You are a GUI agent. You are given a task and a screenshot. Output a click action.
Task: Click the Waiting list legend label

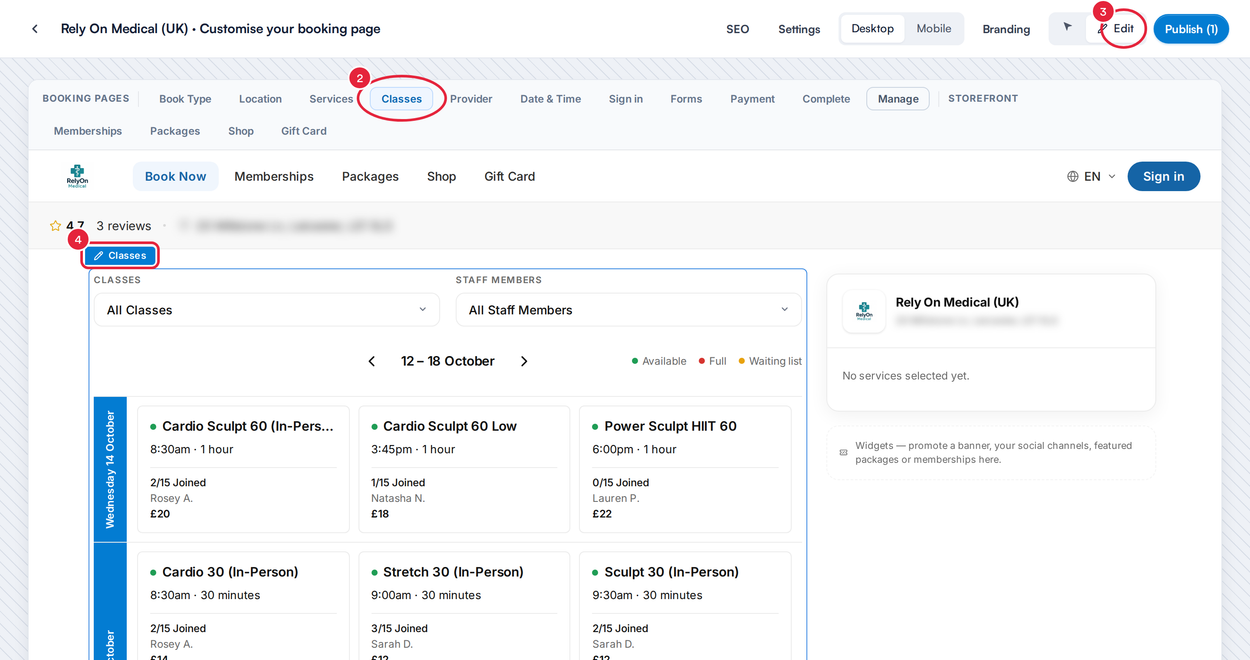775,361
